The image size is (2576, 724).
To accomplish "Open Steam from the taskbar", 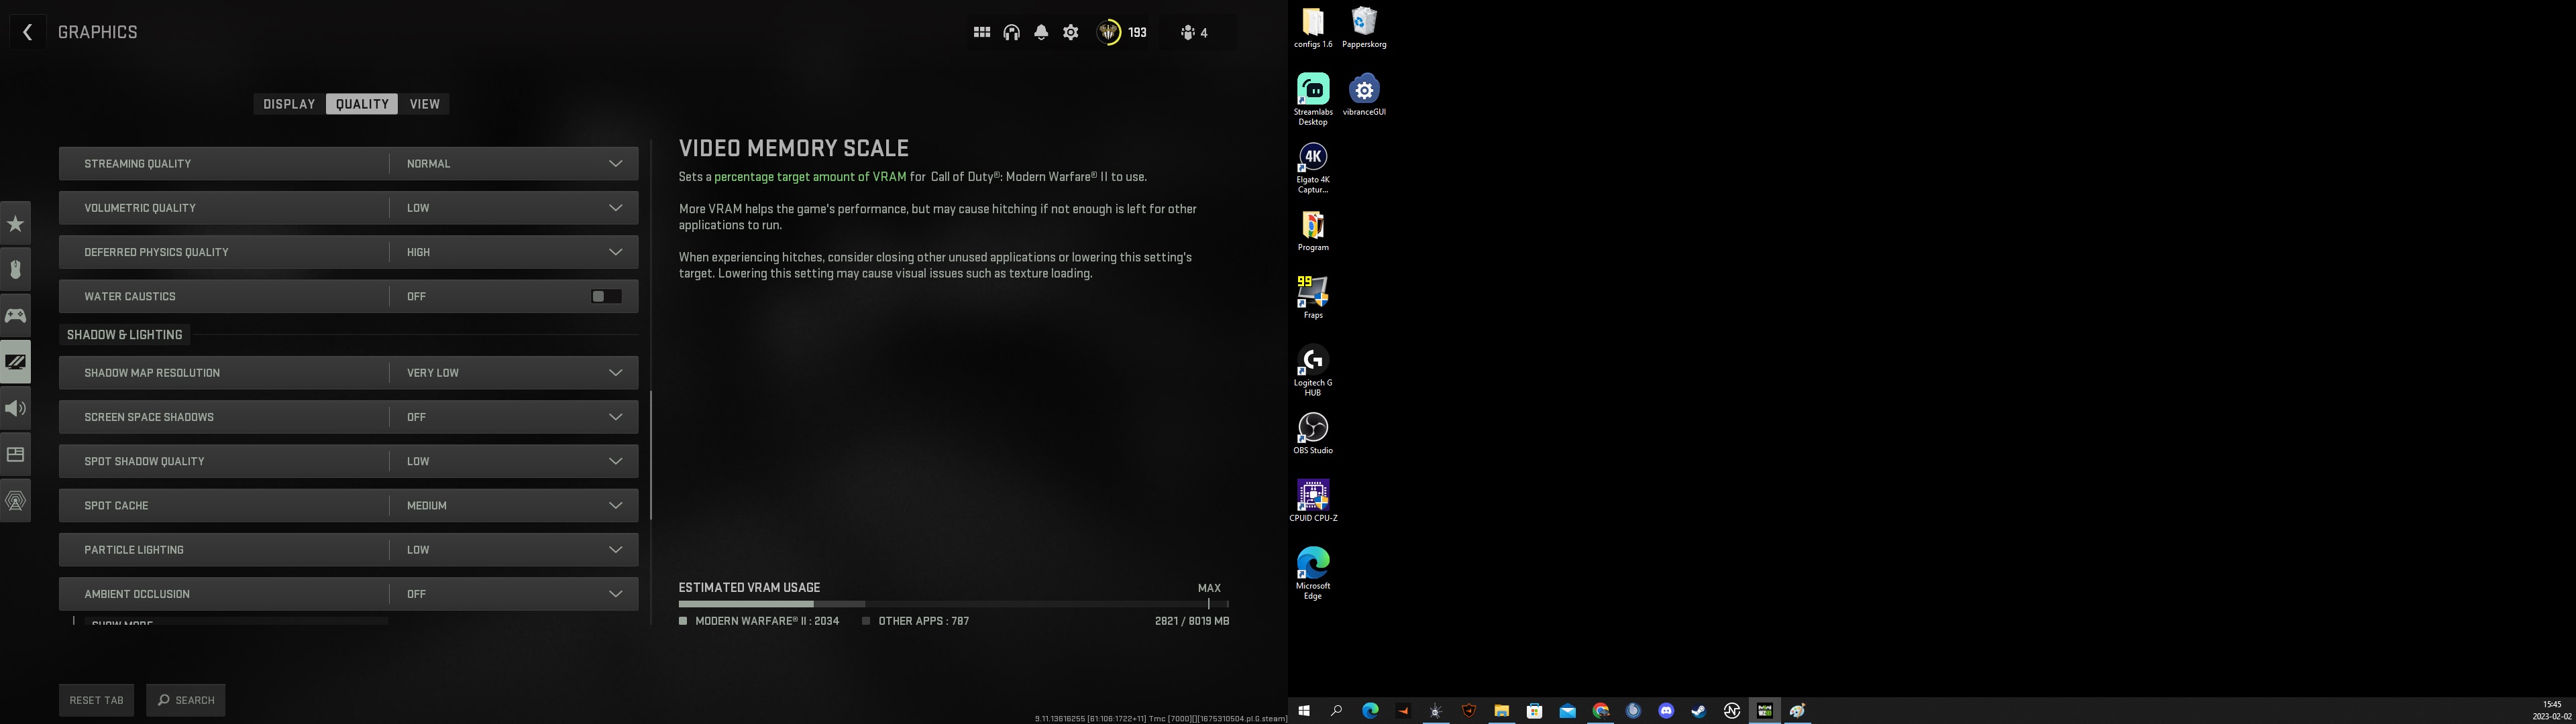I will point(1699,711).
